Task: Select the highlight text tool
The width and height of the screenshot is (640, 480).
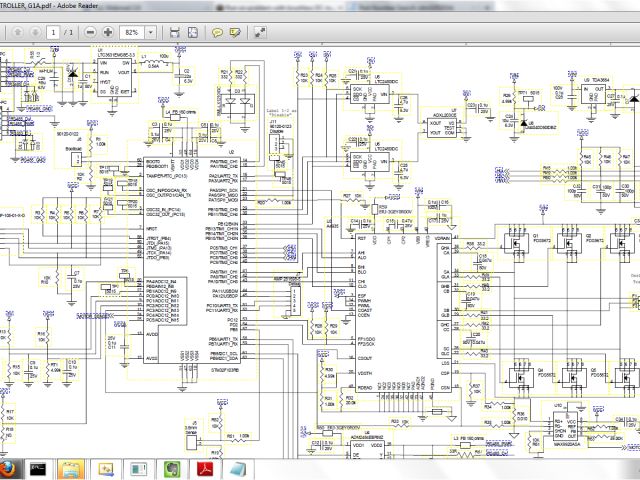Action: (235, 32)
